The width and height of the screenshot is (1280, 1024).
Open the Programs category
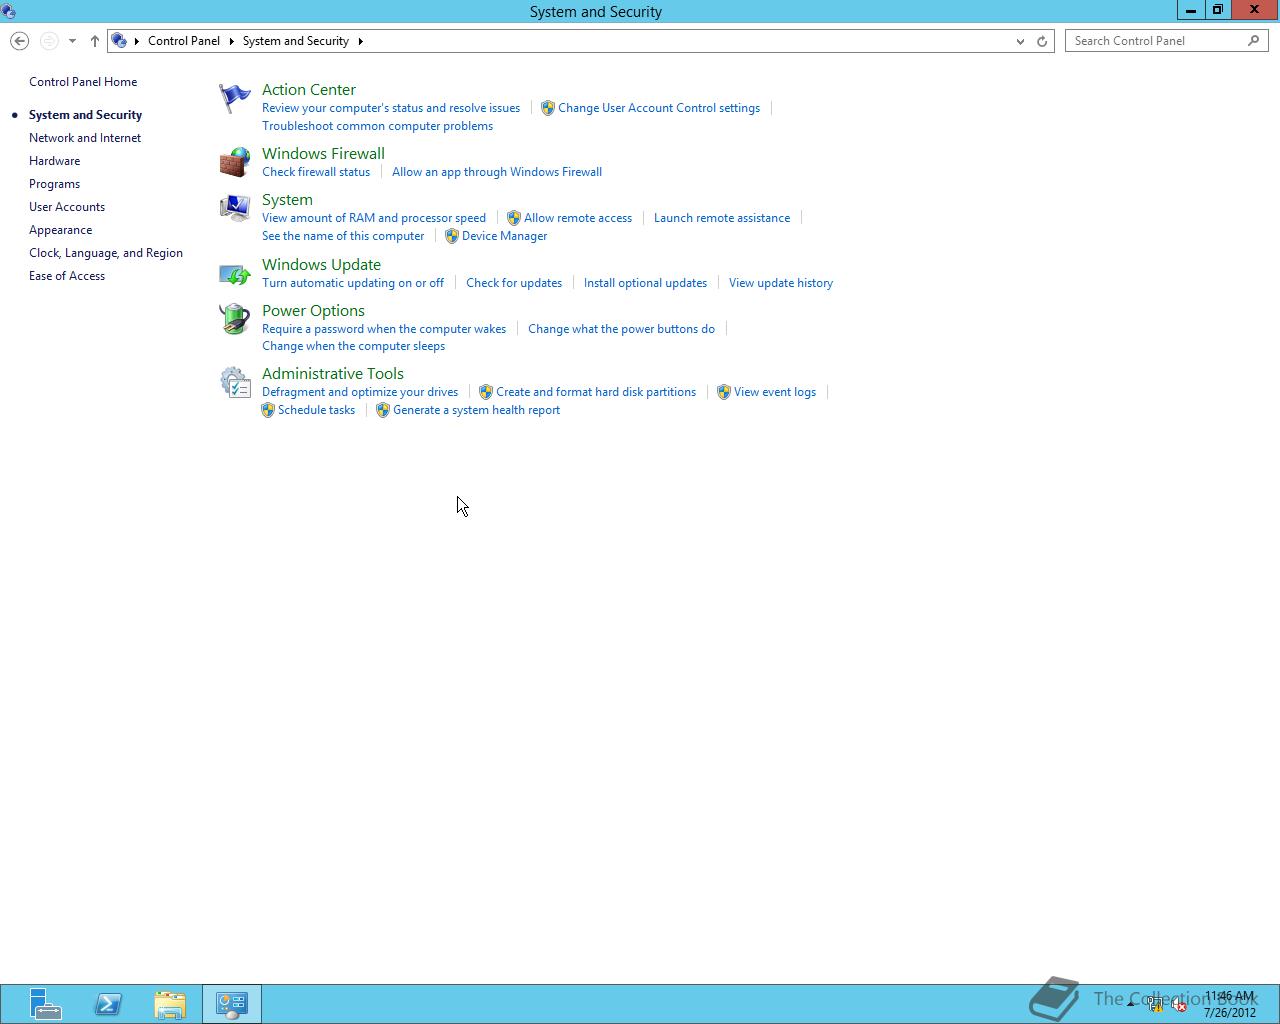coord(54,184)
